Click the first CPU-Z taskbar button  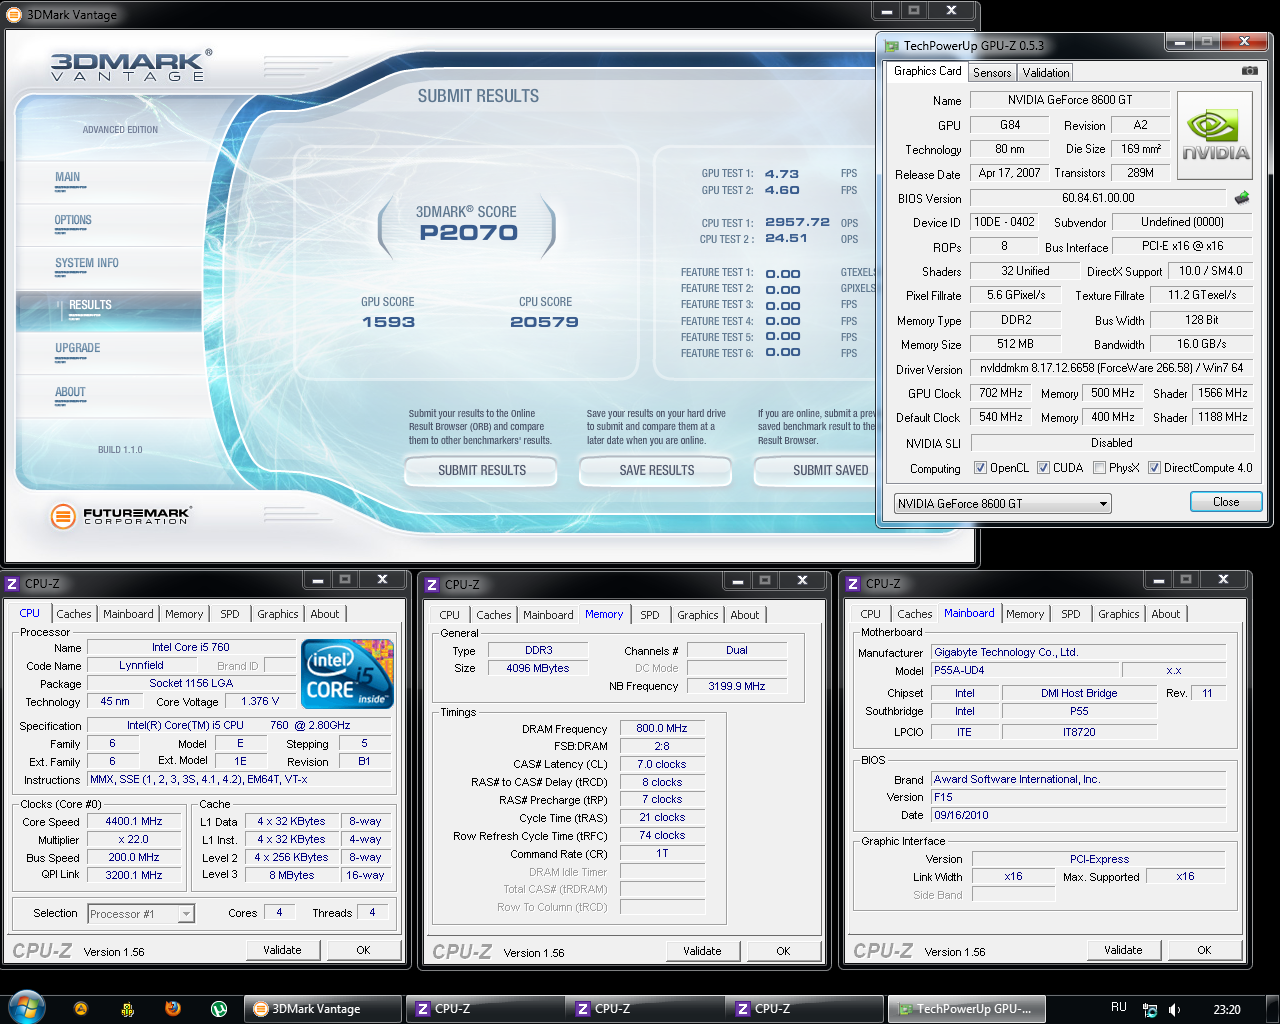[x=483, y=1009]
